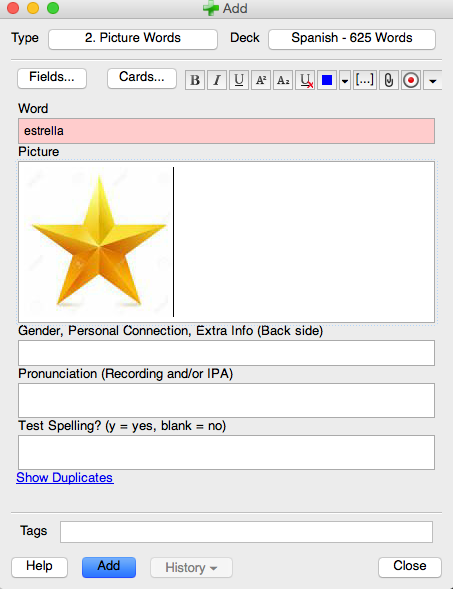The width and height of the screenshot is (453, 589).
Task: Toggle italic text formatting
Action: click(217, 80)
